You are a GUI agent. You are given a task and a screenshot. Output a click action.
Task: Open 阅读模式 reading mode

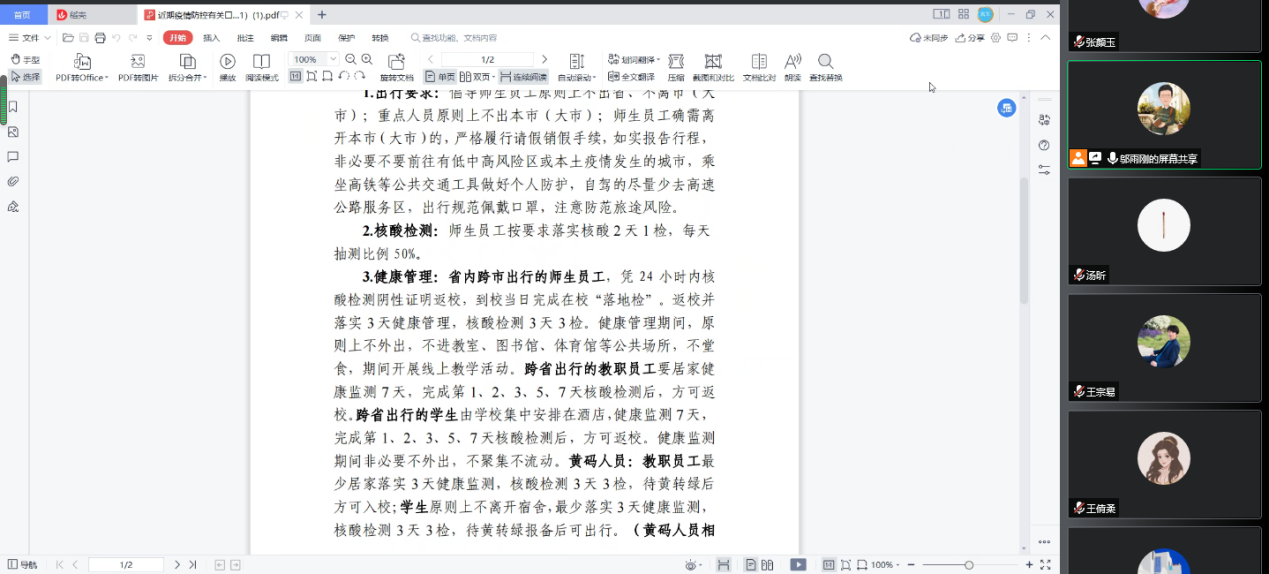click(x=262, y=62)
